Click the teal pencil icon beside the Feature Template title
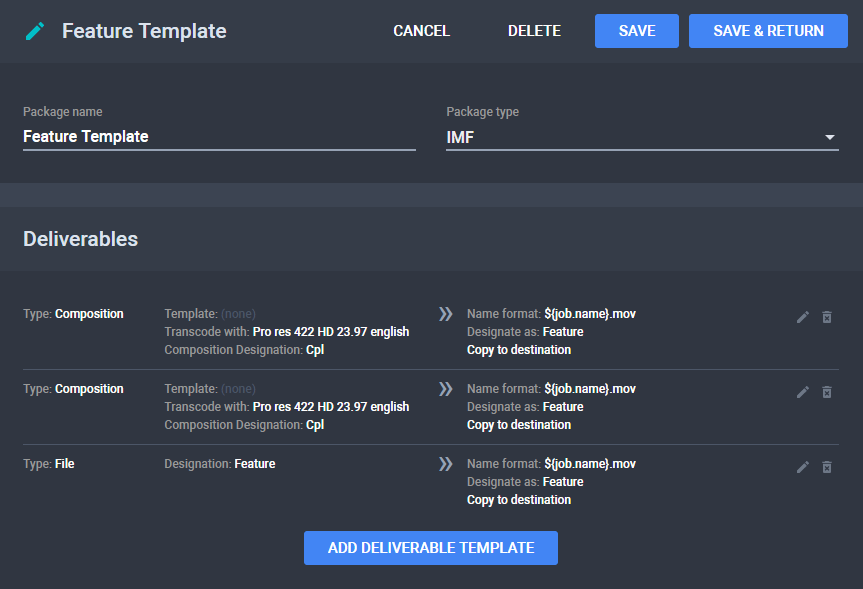The image size is (863, 589). [x=35, y=31]
